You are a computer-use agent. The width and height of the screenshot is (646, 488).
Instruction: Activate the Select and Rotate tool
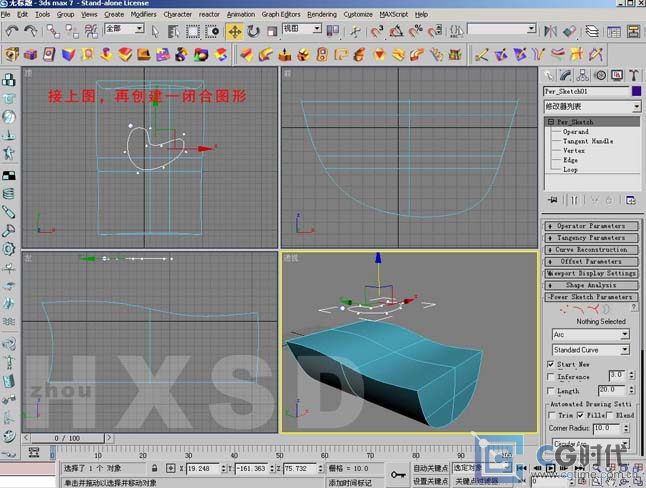pyautogui.click(x=253, y=31)
